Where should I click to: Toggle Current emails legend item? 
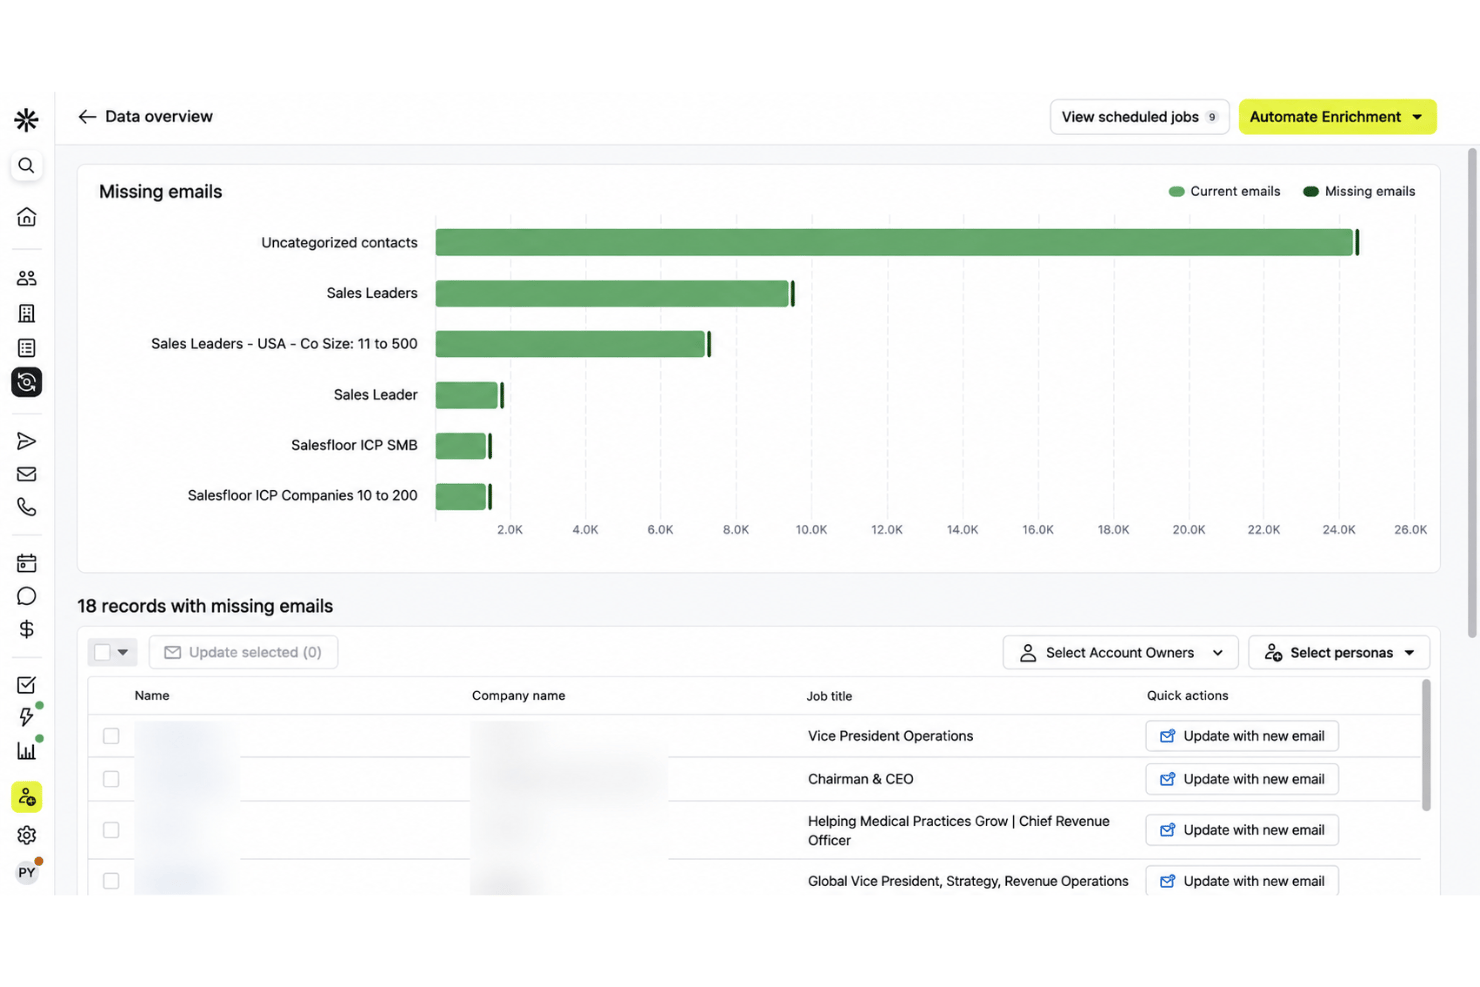coord(1224,191)
